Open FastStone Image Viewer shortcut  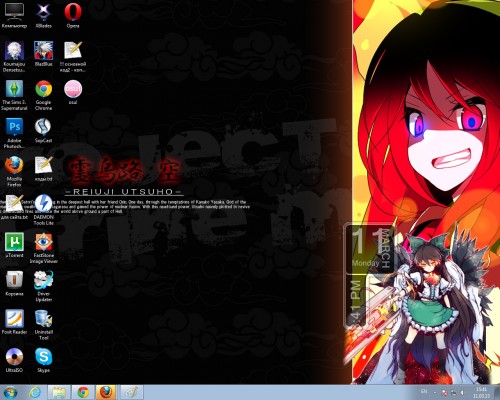[x=43, y=248]
